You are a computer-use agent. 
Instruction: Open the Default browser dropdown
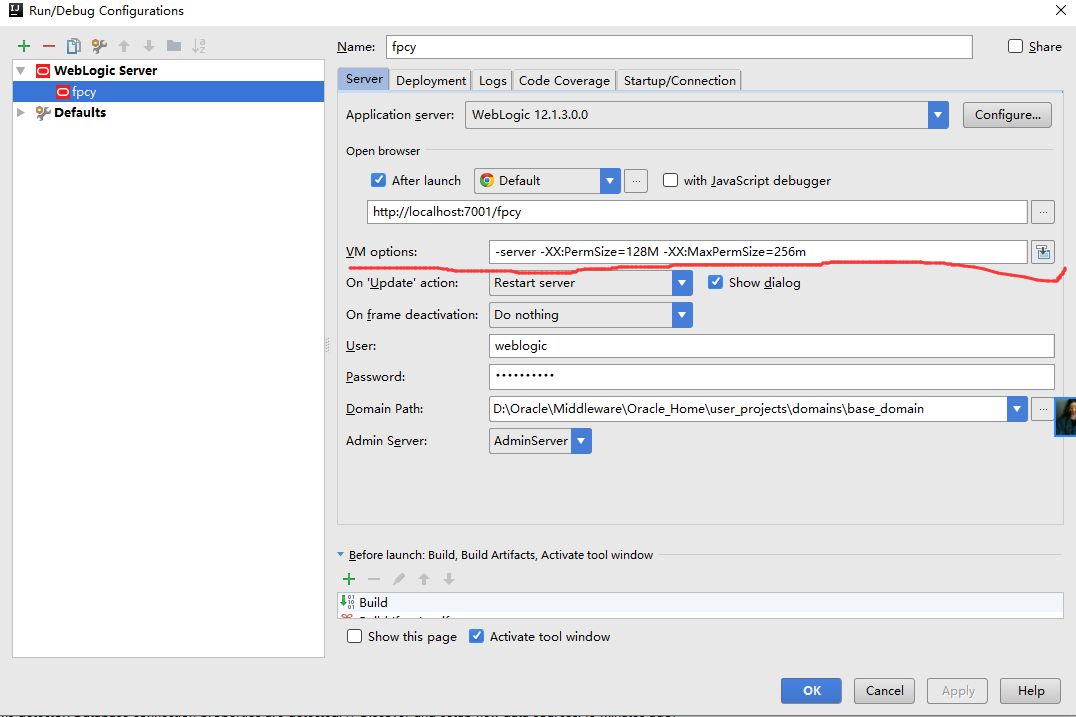pos(609,180)
